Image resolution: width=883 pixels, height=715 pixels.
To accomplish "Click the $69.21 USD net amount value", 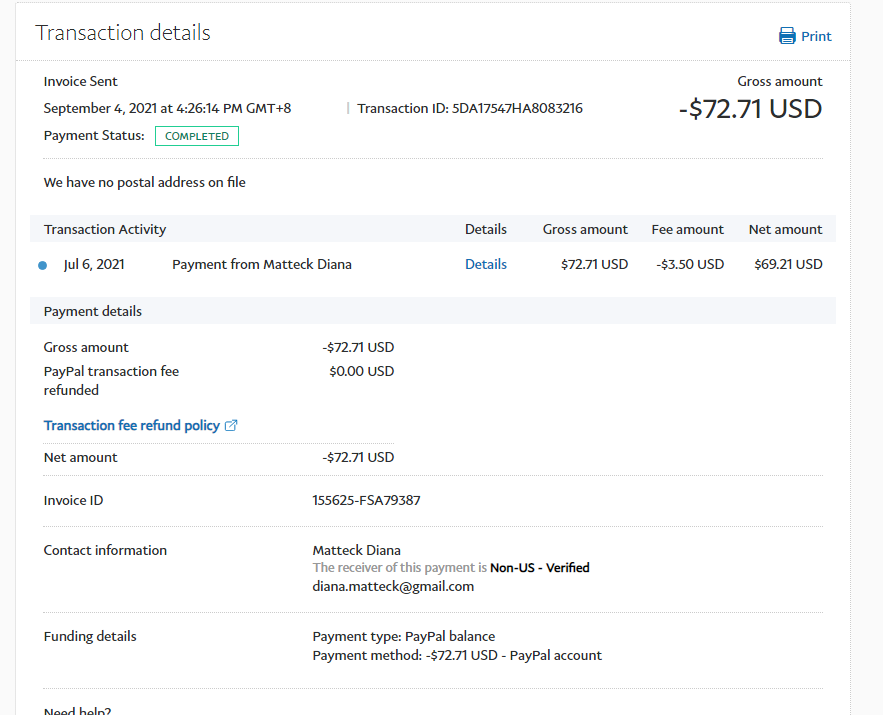I will pos(788,264).
